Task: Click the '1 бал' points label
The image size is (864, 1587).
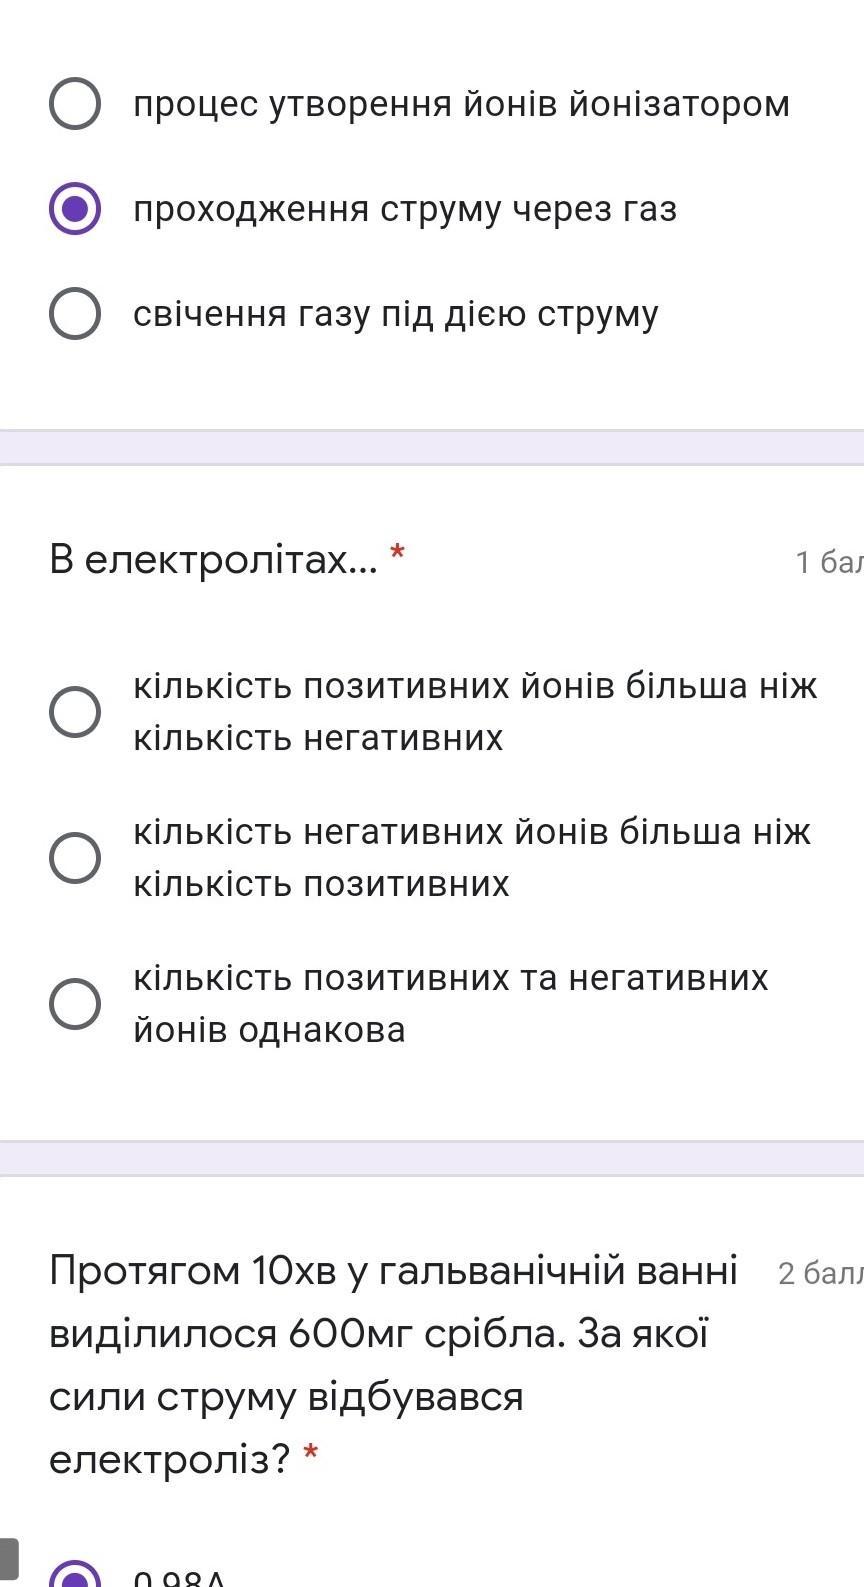Action: (x=829, y=562)
